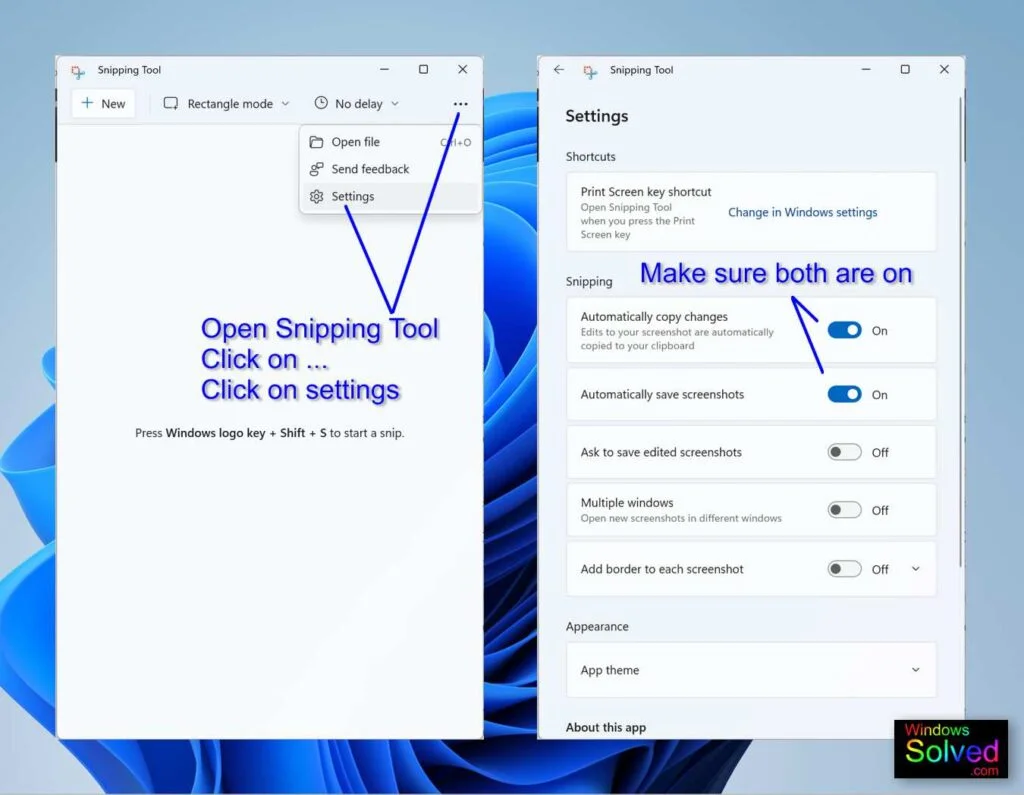Click the Multiple windows label text
This screenshot has height=795, width=1024.
click(x=626, y=502)
